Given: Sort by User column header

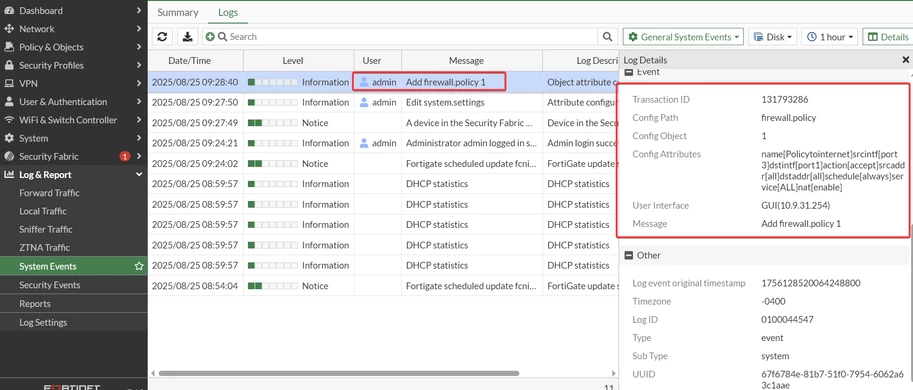Looking at the screenshot, I should 377,61.
